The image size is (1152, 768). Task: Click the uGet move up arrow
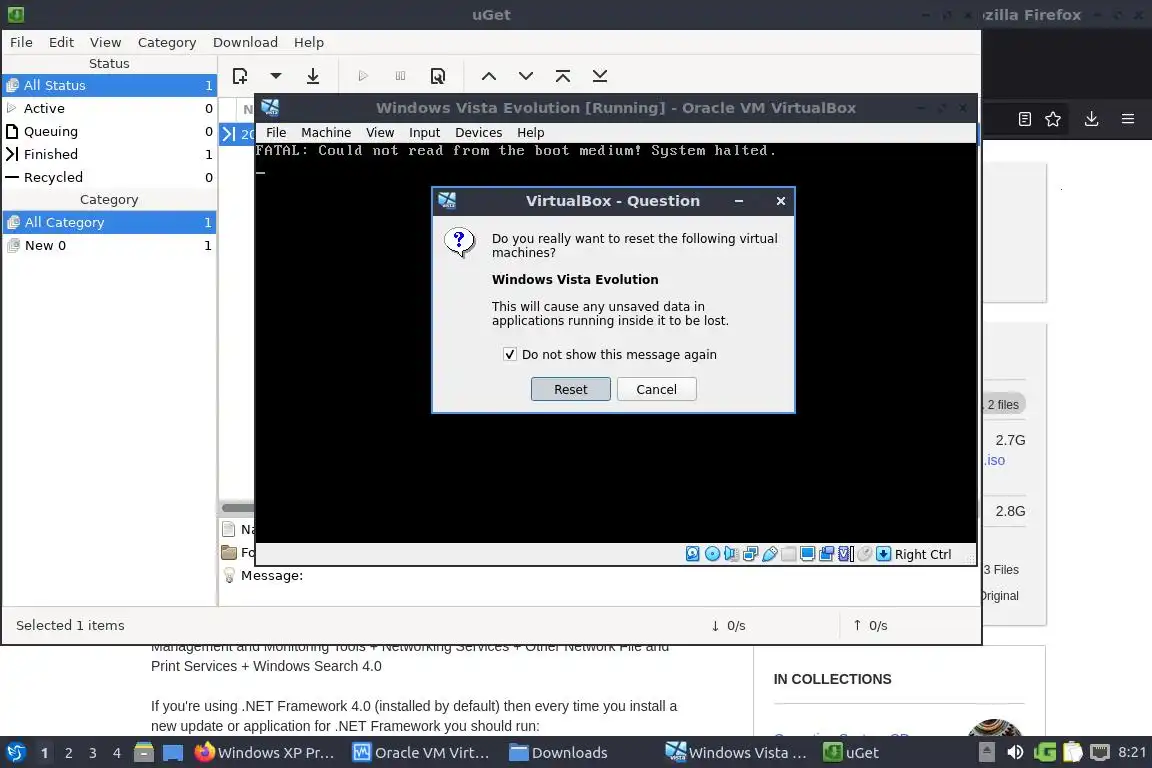click(x=489, y=76)
